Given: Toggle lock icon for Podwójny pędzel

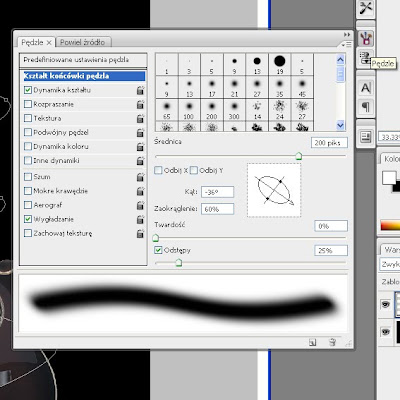Looking at the screenshot, I should pos(140,132).
